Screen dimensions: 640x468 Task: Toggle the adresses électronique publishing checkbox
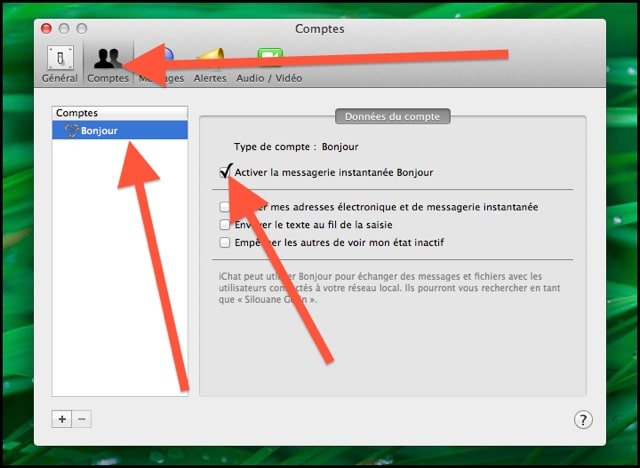(225, 207)
